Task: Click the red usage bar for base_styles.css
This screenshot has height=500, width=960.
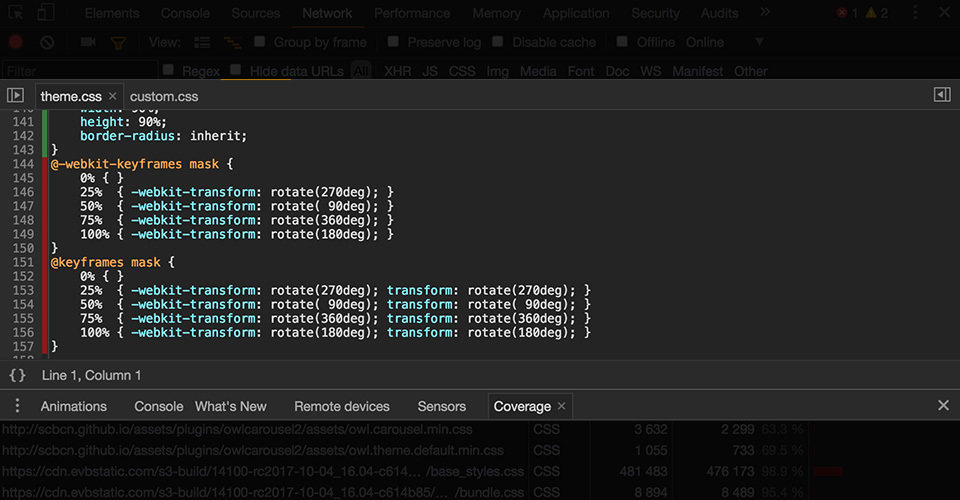Action: [828, 471]
